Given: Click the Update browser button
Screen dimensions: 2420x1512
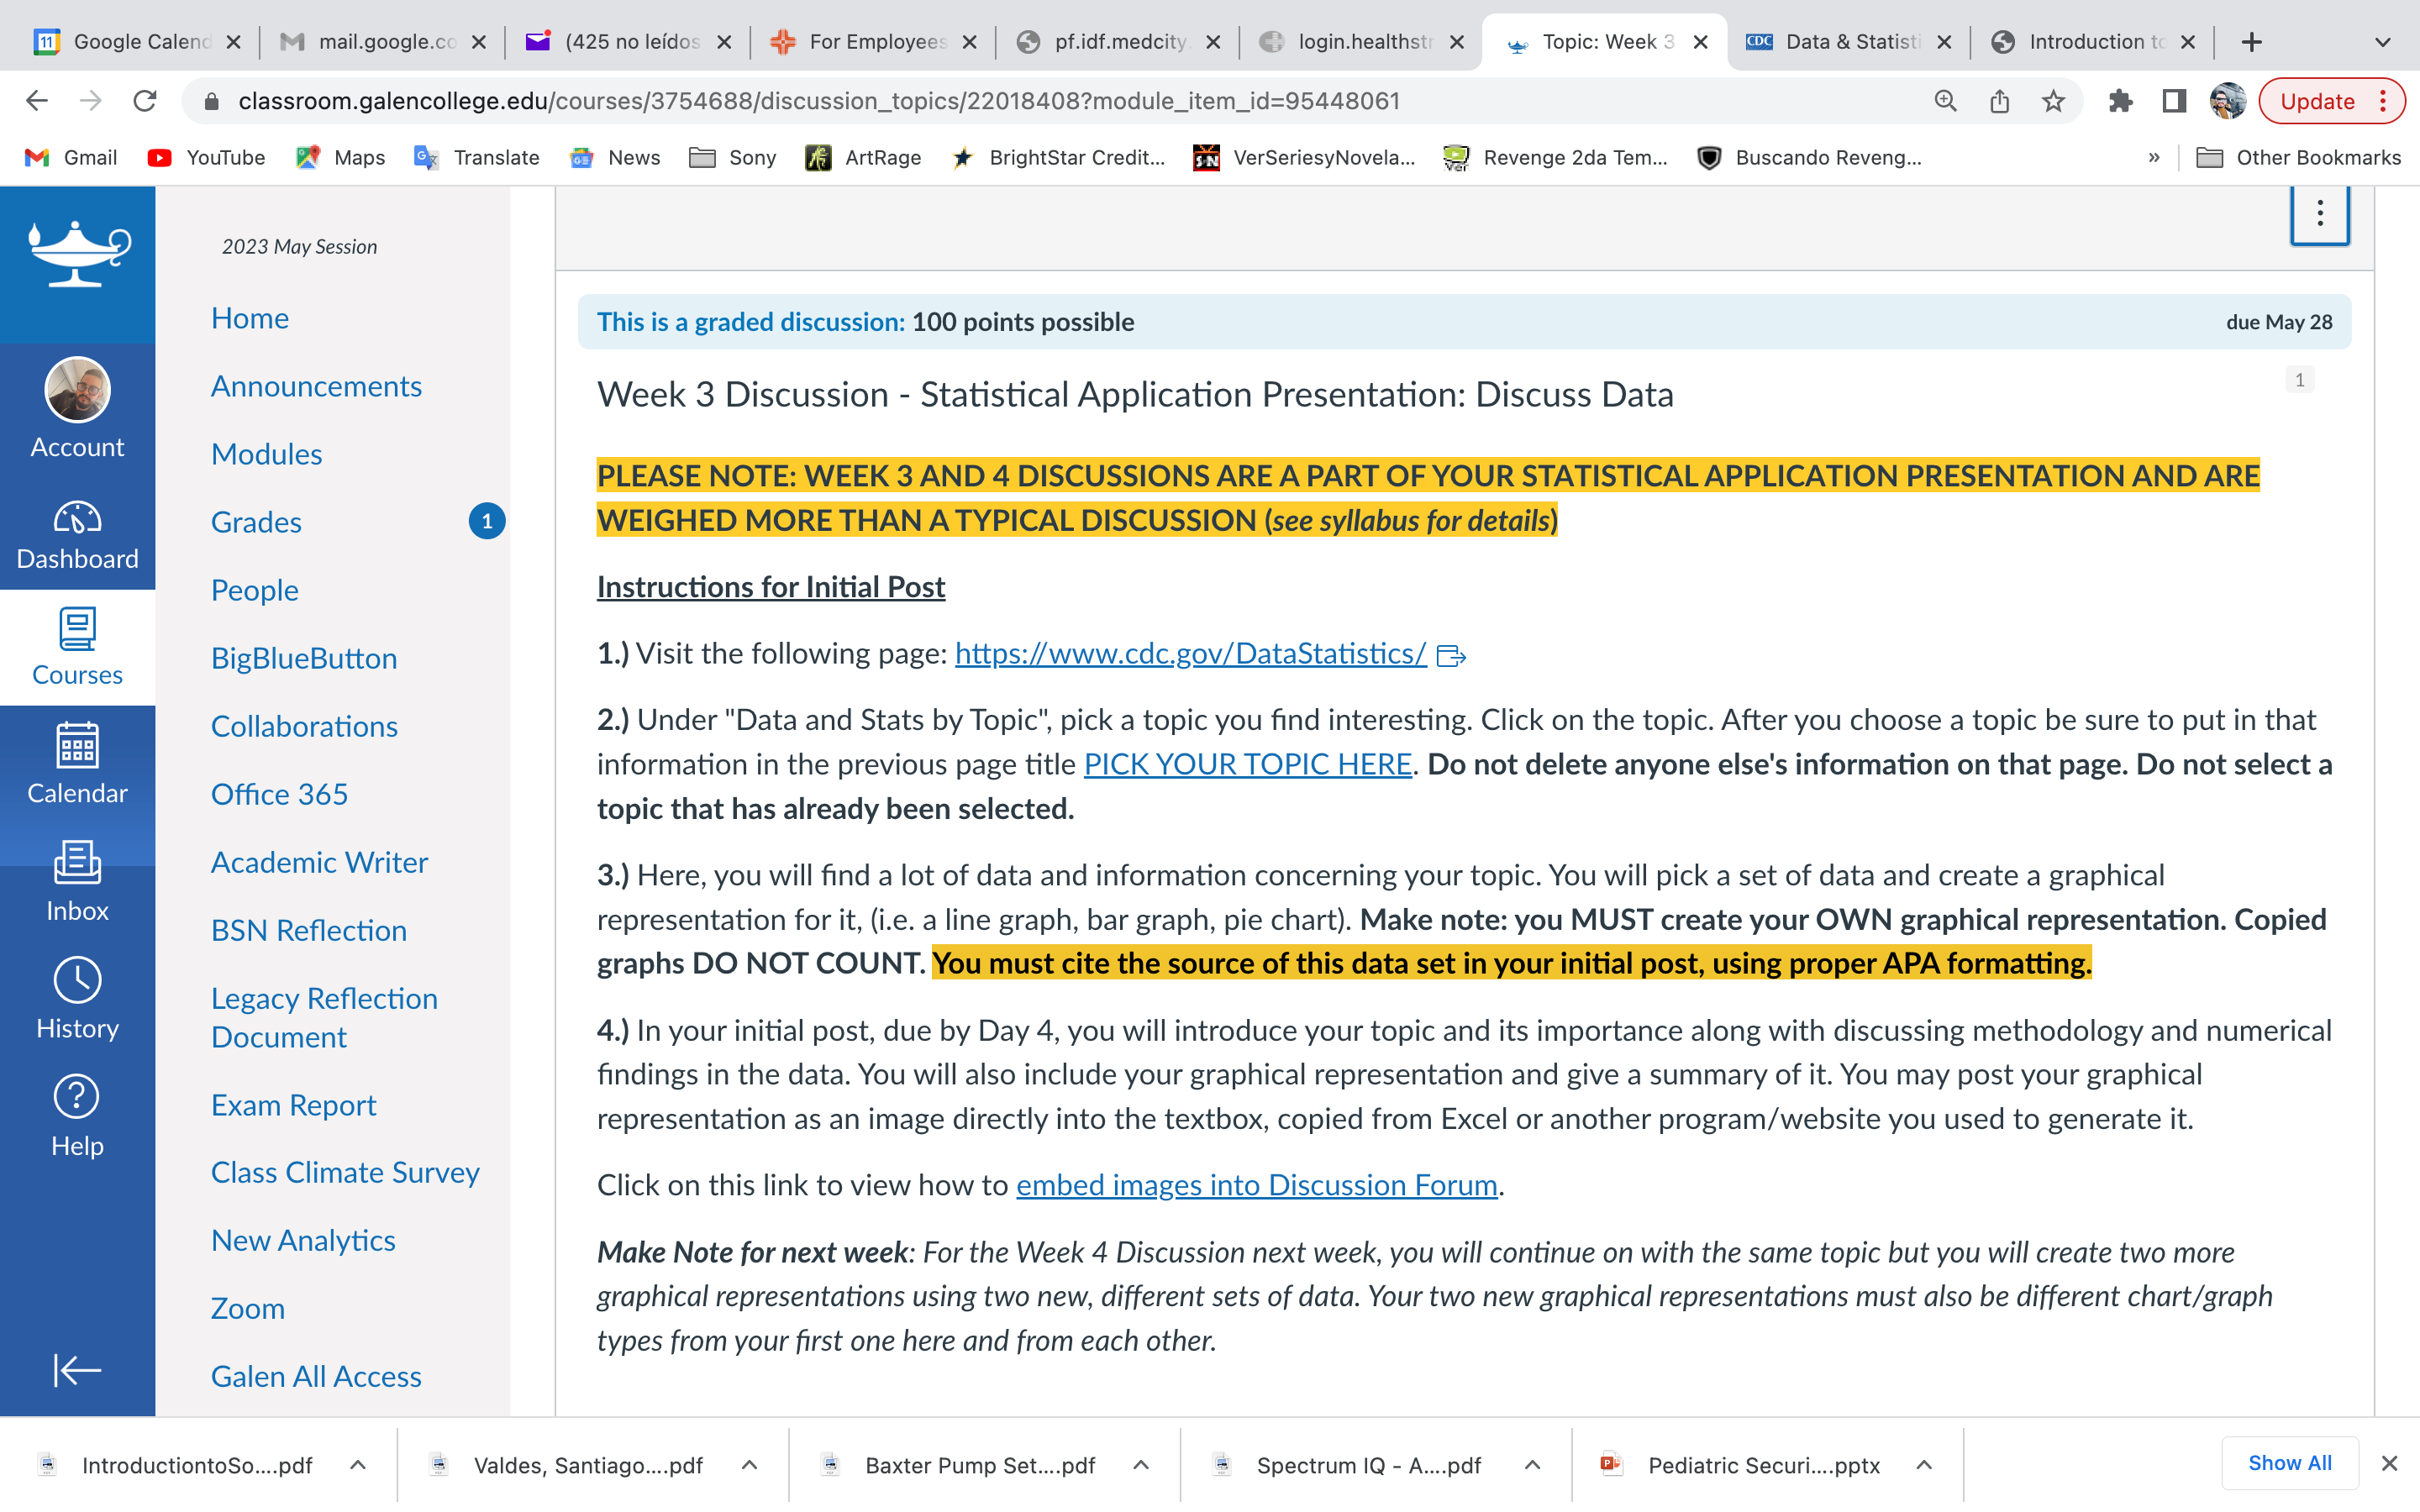Looking at the screenshot, I should pos(2330,101).
